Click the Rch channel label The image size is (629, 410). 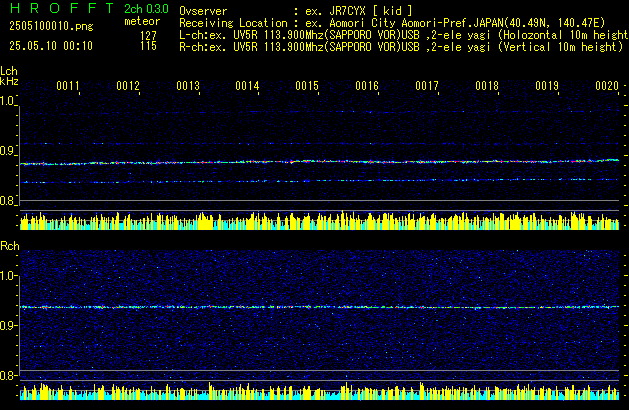coord(10,246)
